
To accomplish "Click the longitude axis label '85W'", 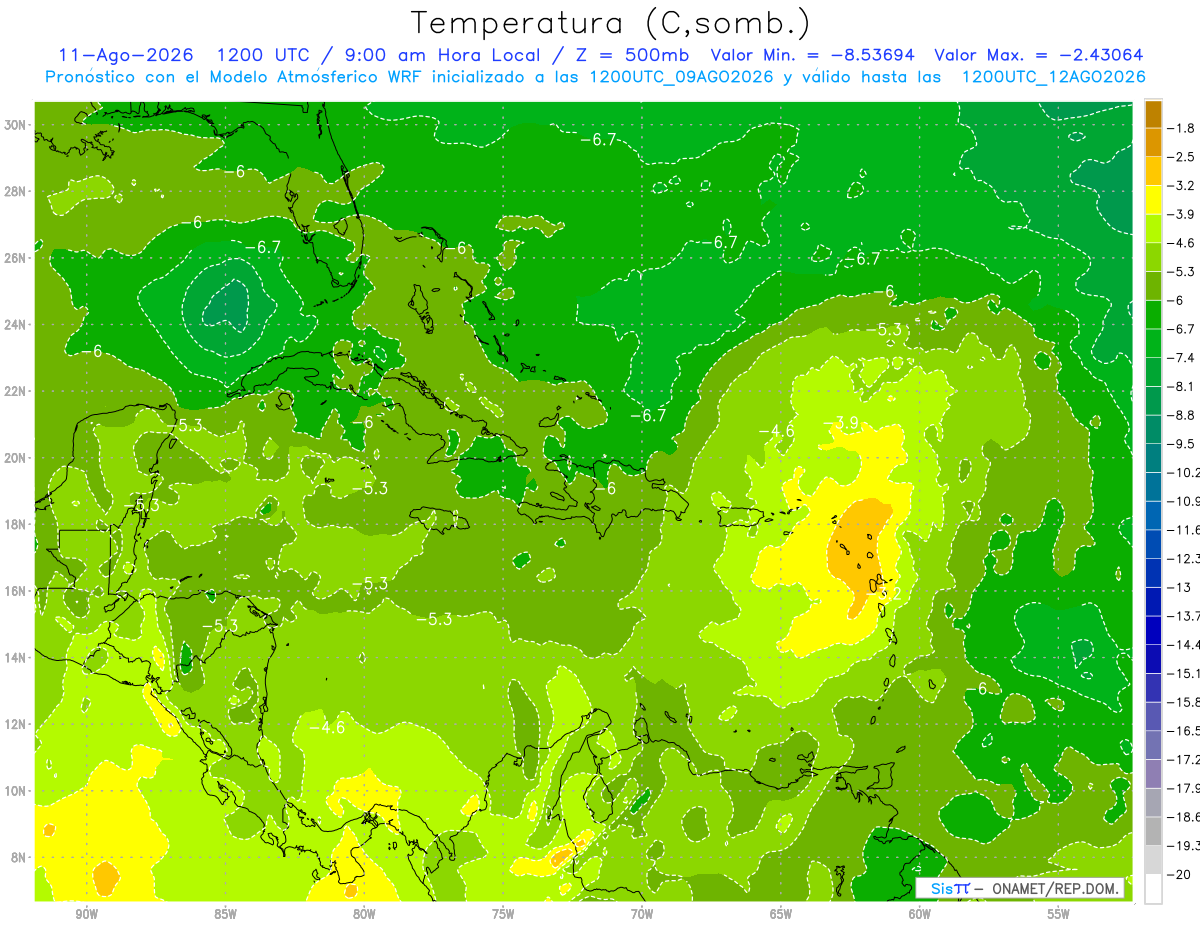I will click(x=225, y=914).
